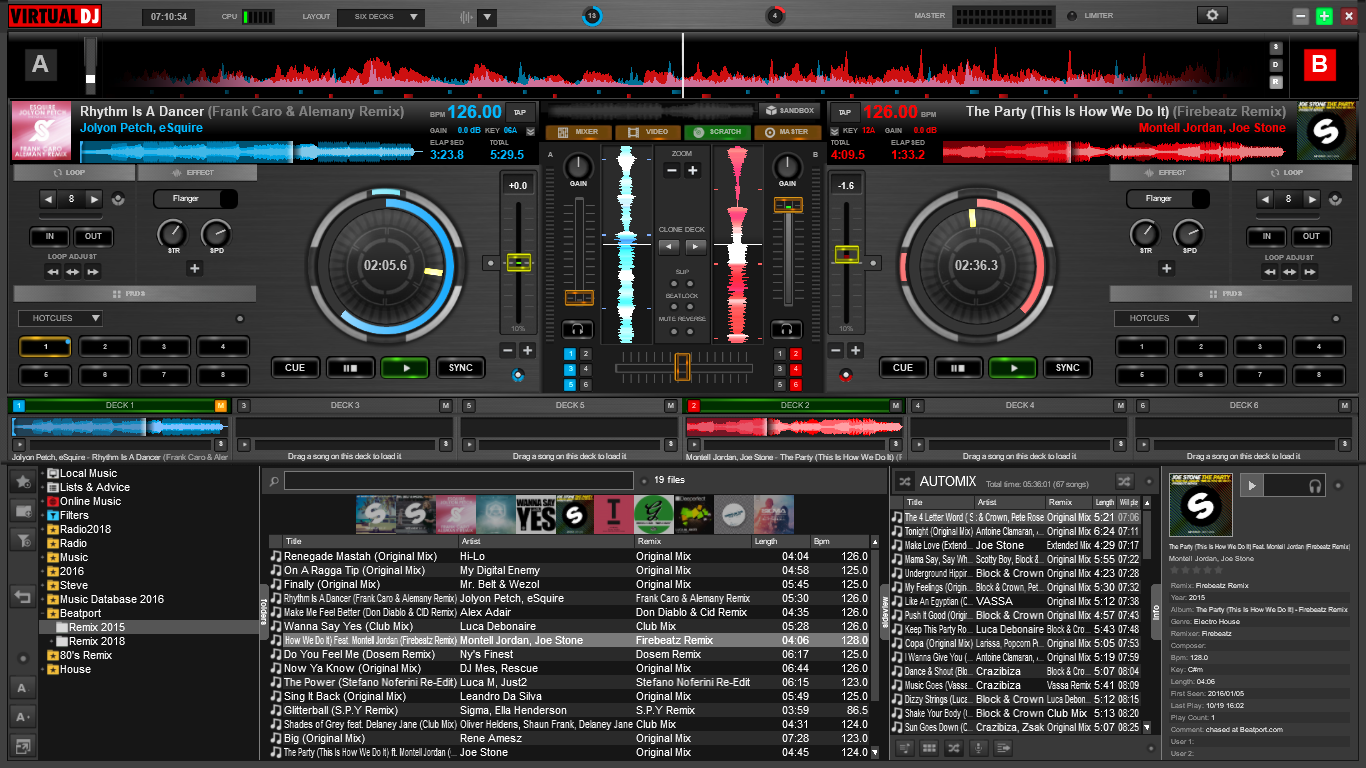The height and width of the screenshot is (768, 1366).
Task: Toggle right MUTE REVERSE indicator in center
Action: pos(691,331)
